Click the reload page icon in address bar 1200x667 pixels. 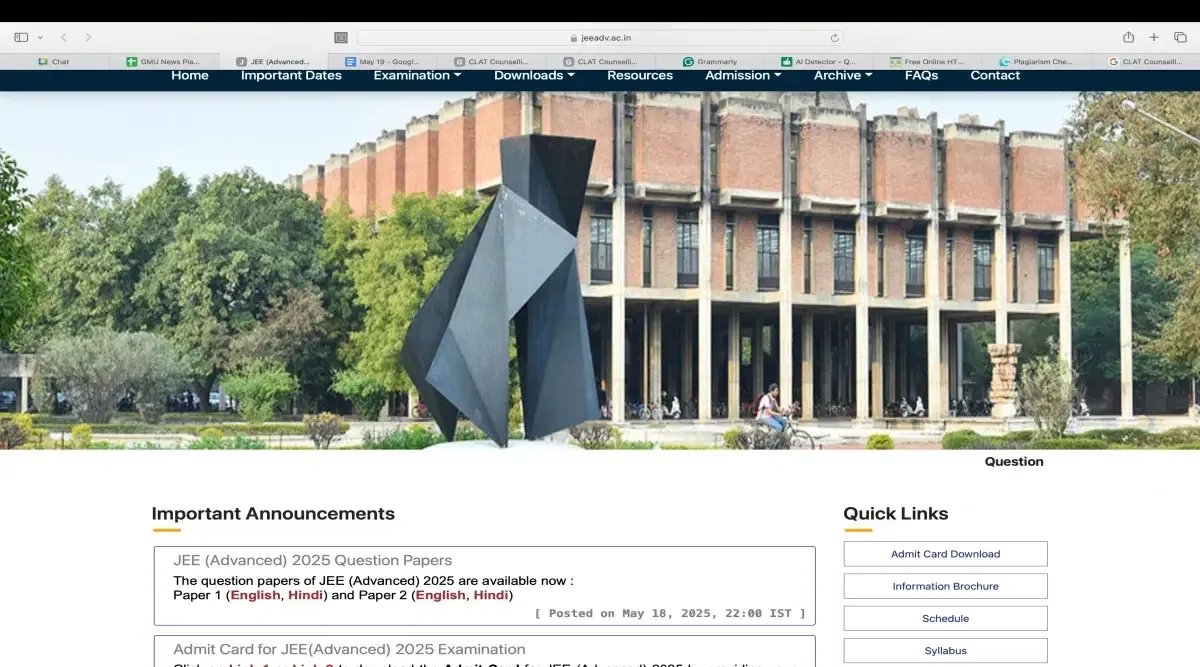tap(834, 38)
